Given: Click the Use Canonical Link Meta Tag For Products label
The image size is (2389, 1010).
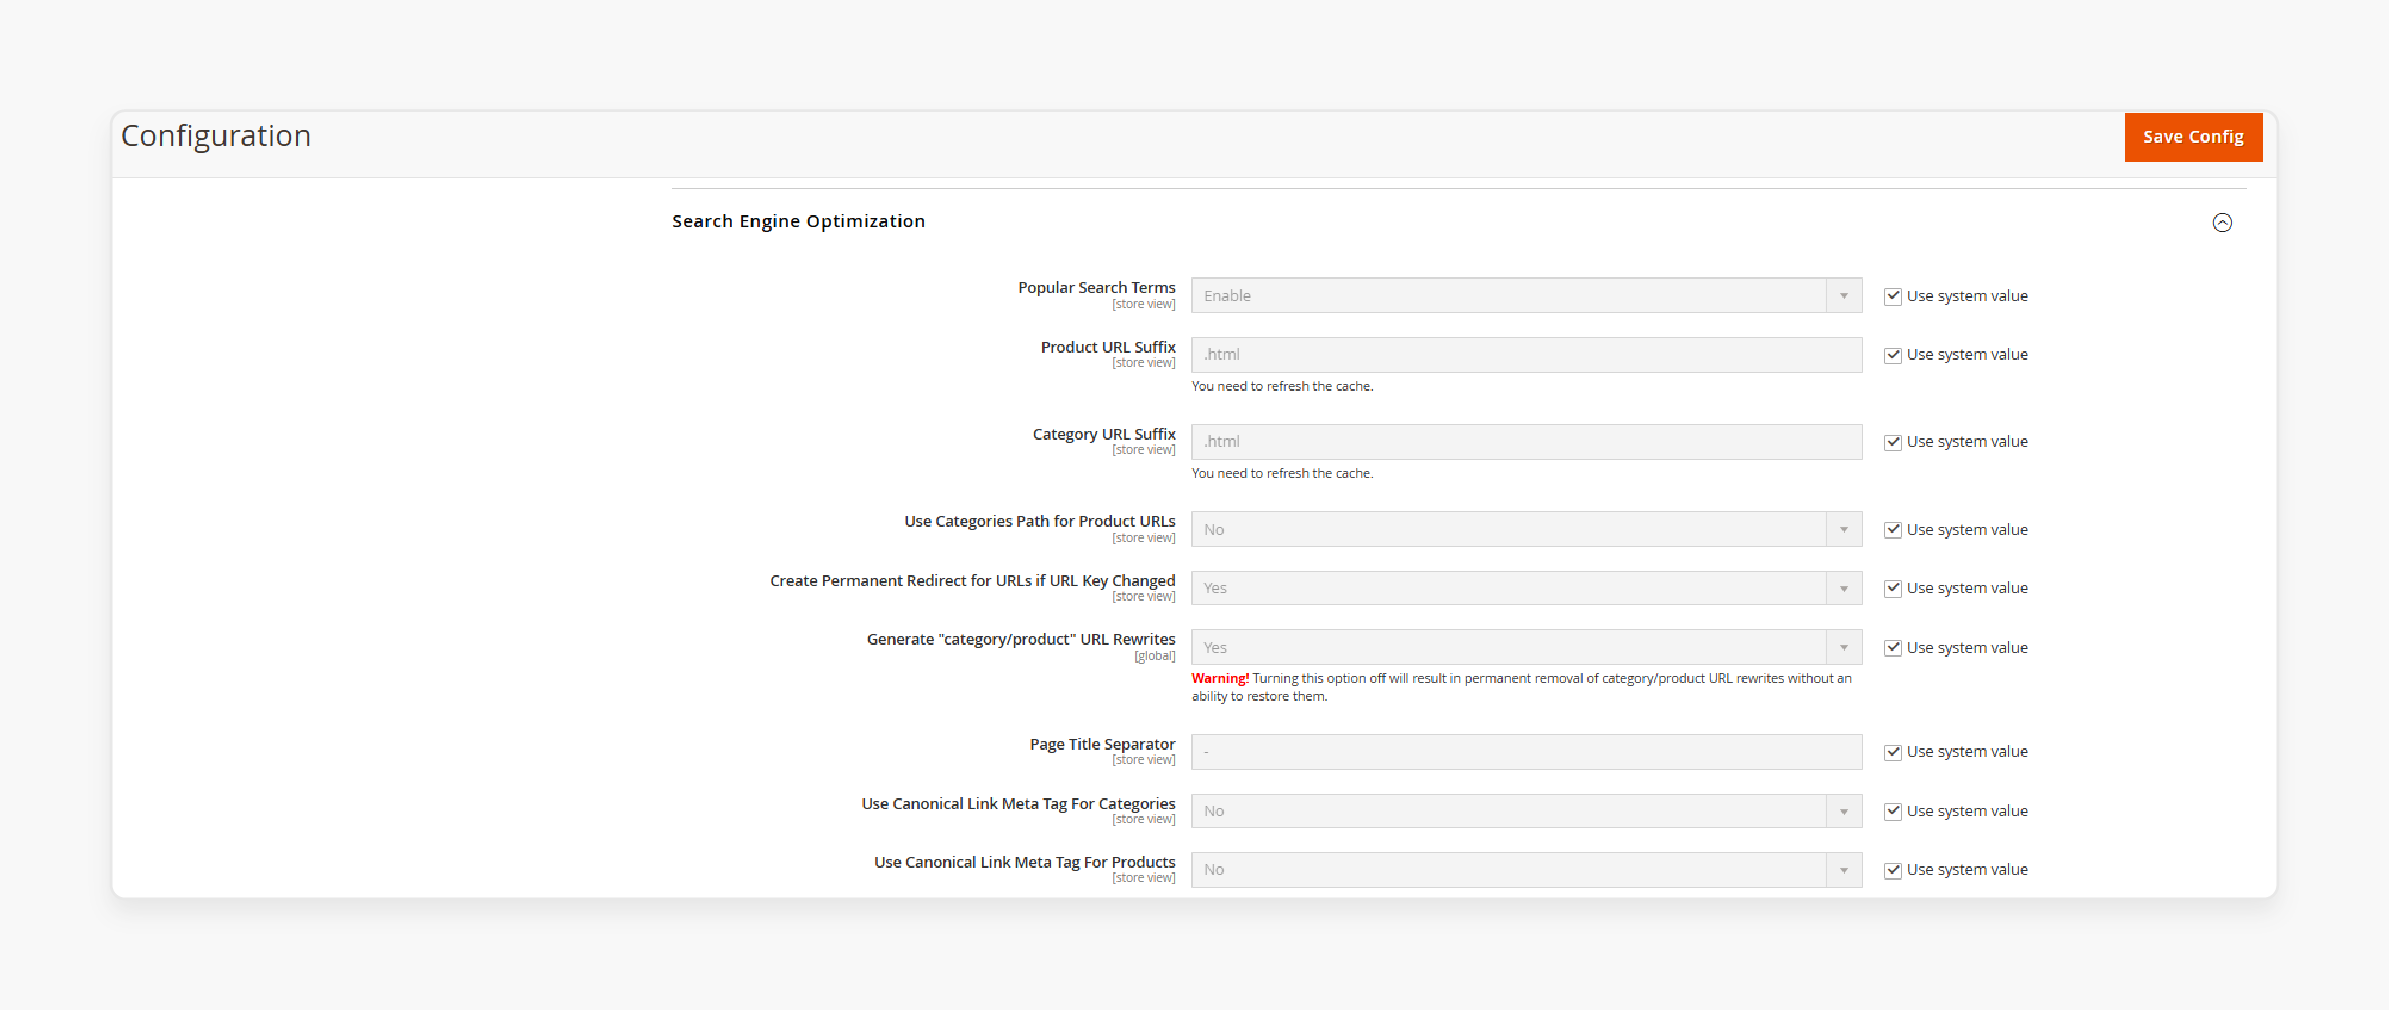Looking at the screenshot, I should 1025,862.
